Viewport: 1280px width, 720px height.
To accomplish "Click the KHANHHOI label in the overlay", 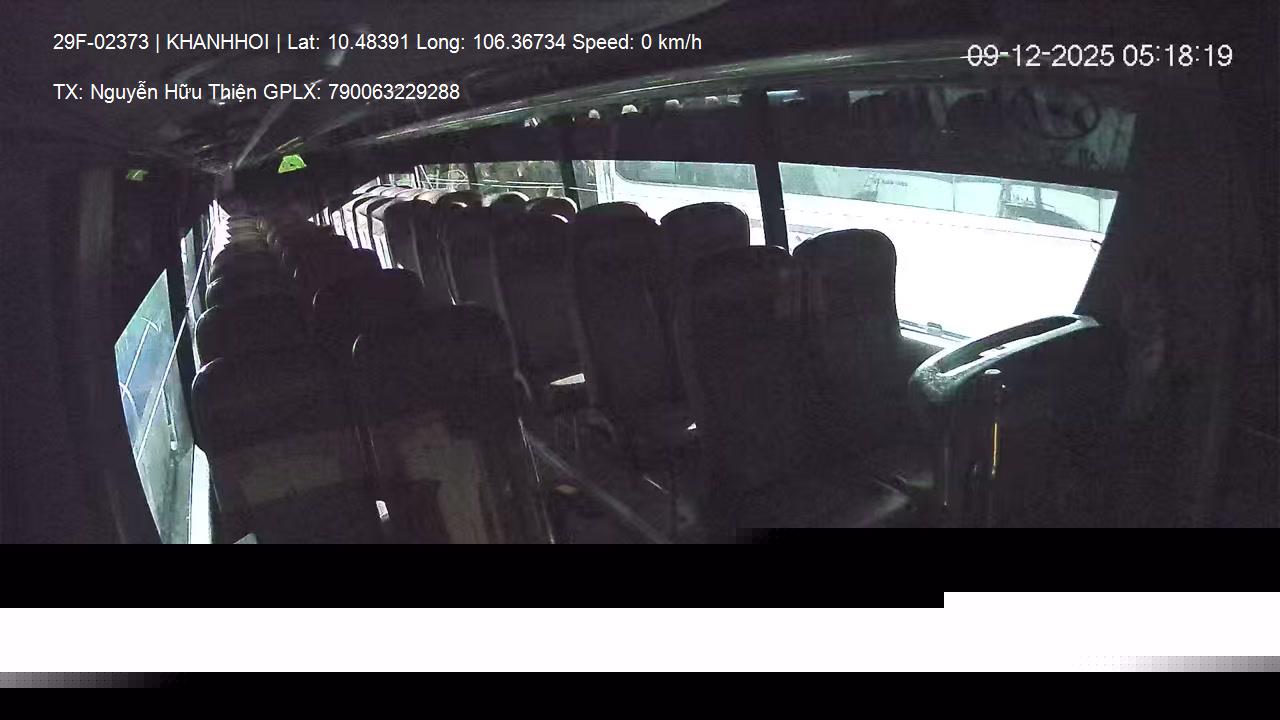I will click(x=217, y=42).
